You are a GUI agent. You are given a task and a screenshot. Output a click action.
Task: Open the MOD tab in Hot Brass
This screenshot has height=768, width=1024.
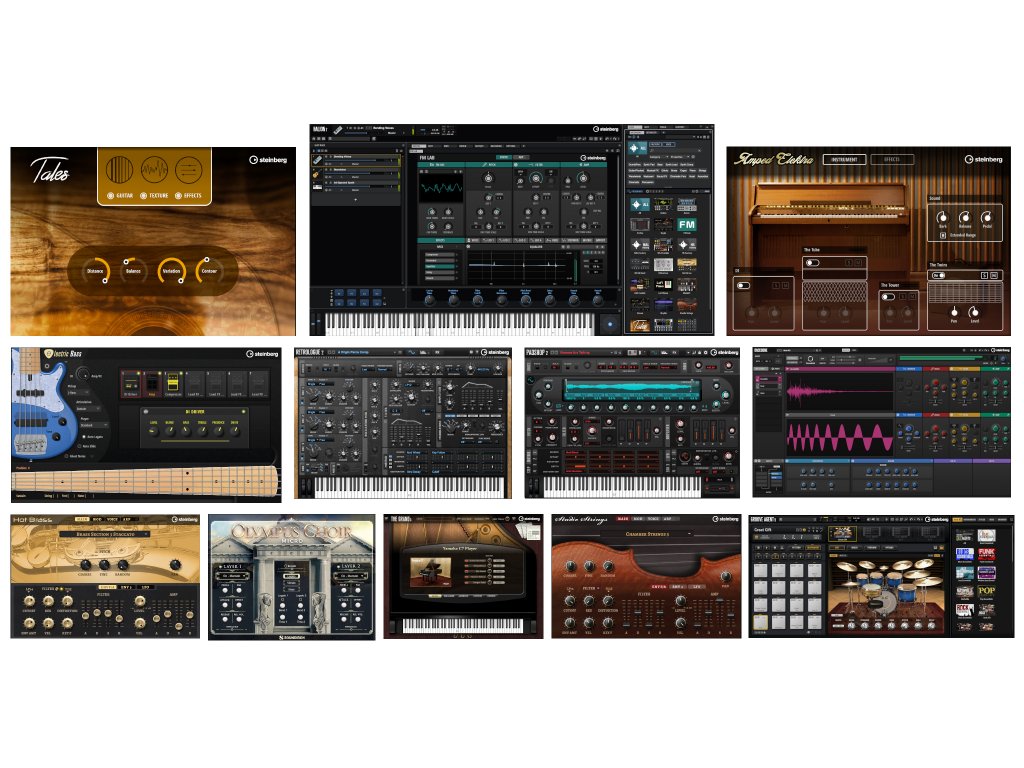[97, 519]
